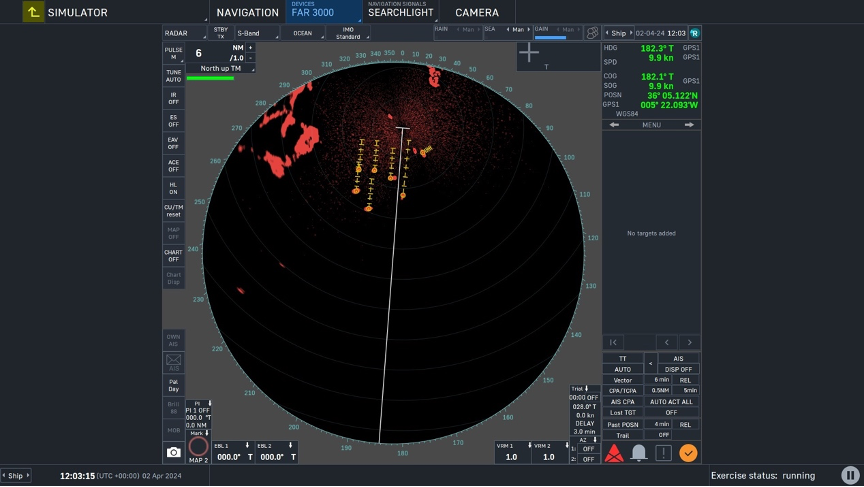Click the yellow simulator back arrow icon
This screenshot has height=487, width=864.
click(33, 12)
